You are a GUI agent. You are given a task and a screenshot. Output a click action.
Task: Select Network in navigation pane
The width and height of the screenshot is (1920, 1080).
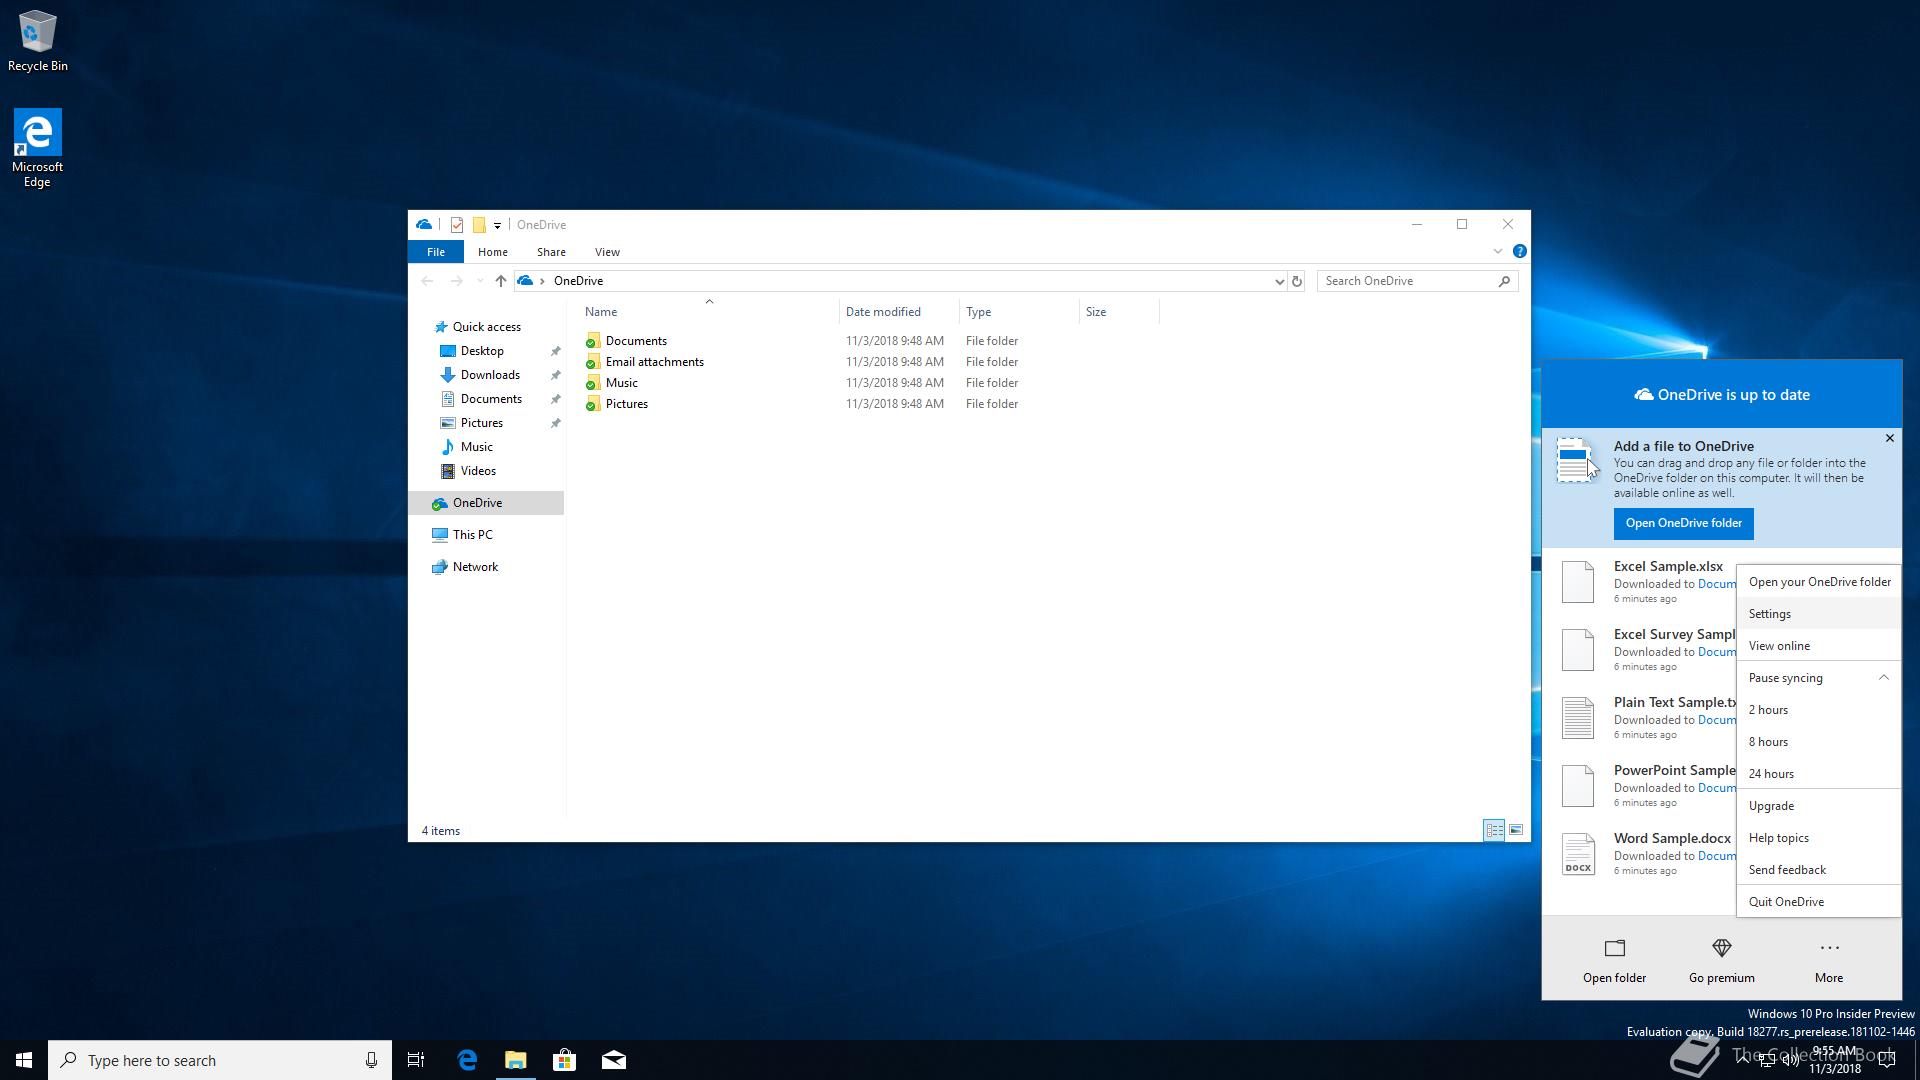coord(475,567)
